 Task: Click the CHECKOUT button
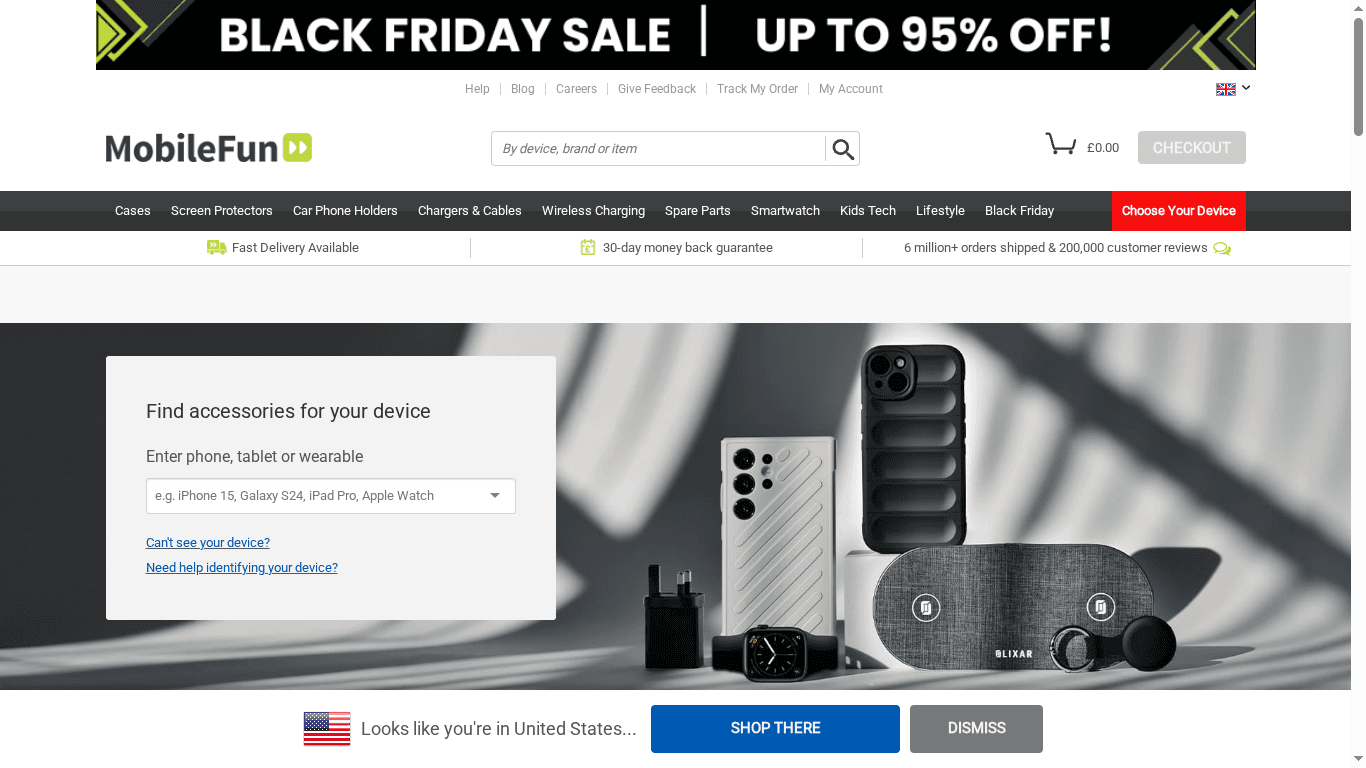click(x=1191, y=147)
